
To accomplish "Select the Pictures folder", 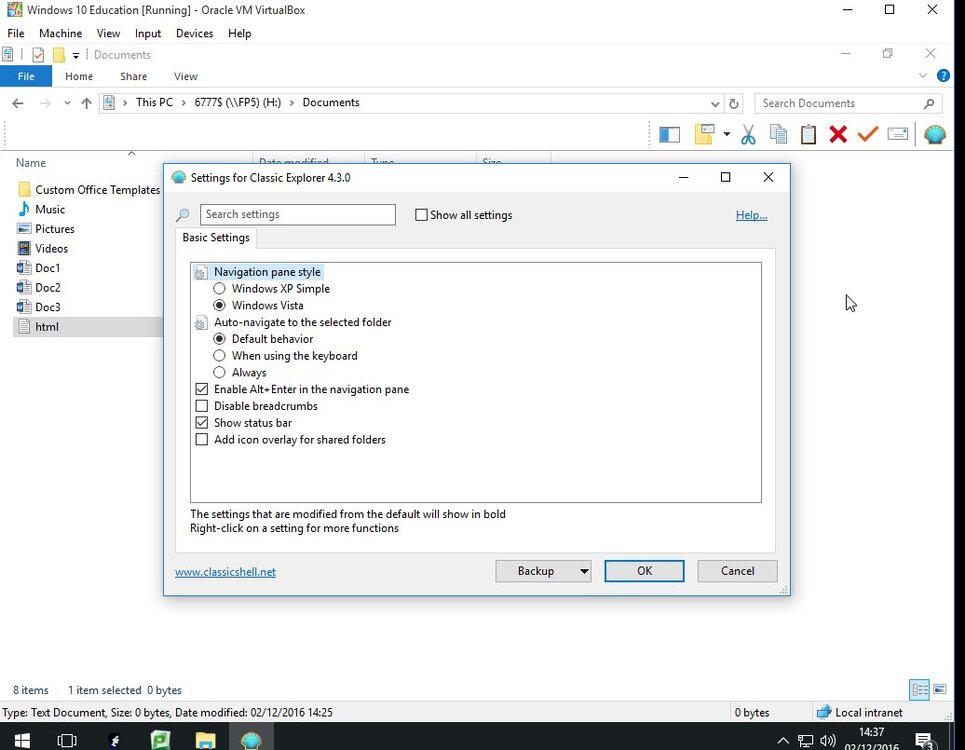I will coord(46,229).
